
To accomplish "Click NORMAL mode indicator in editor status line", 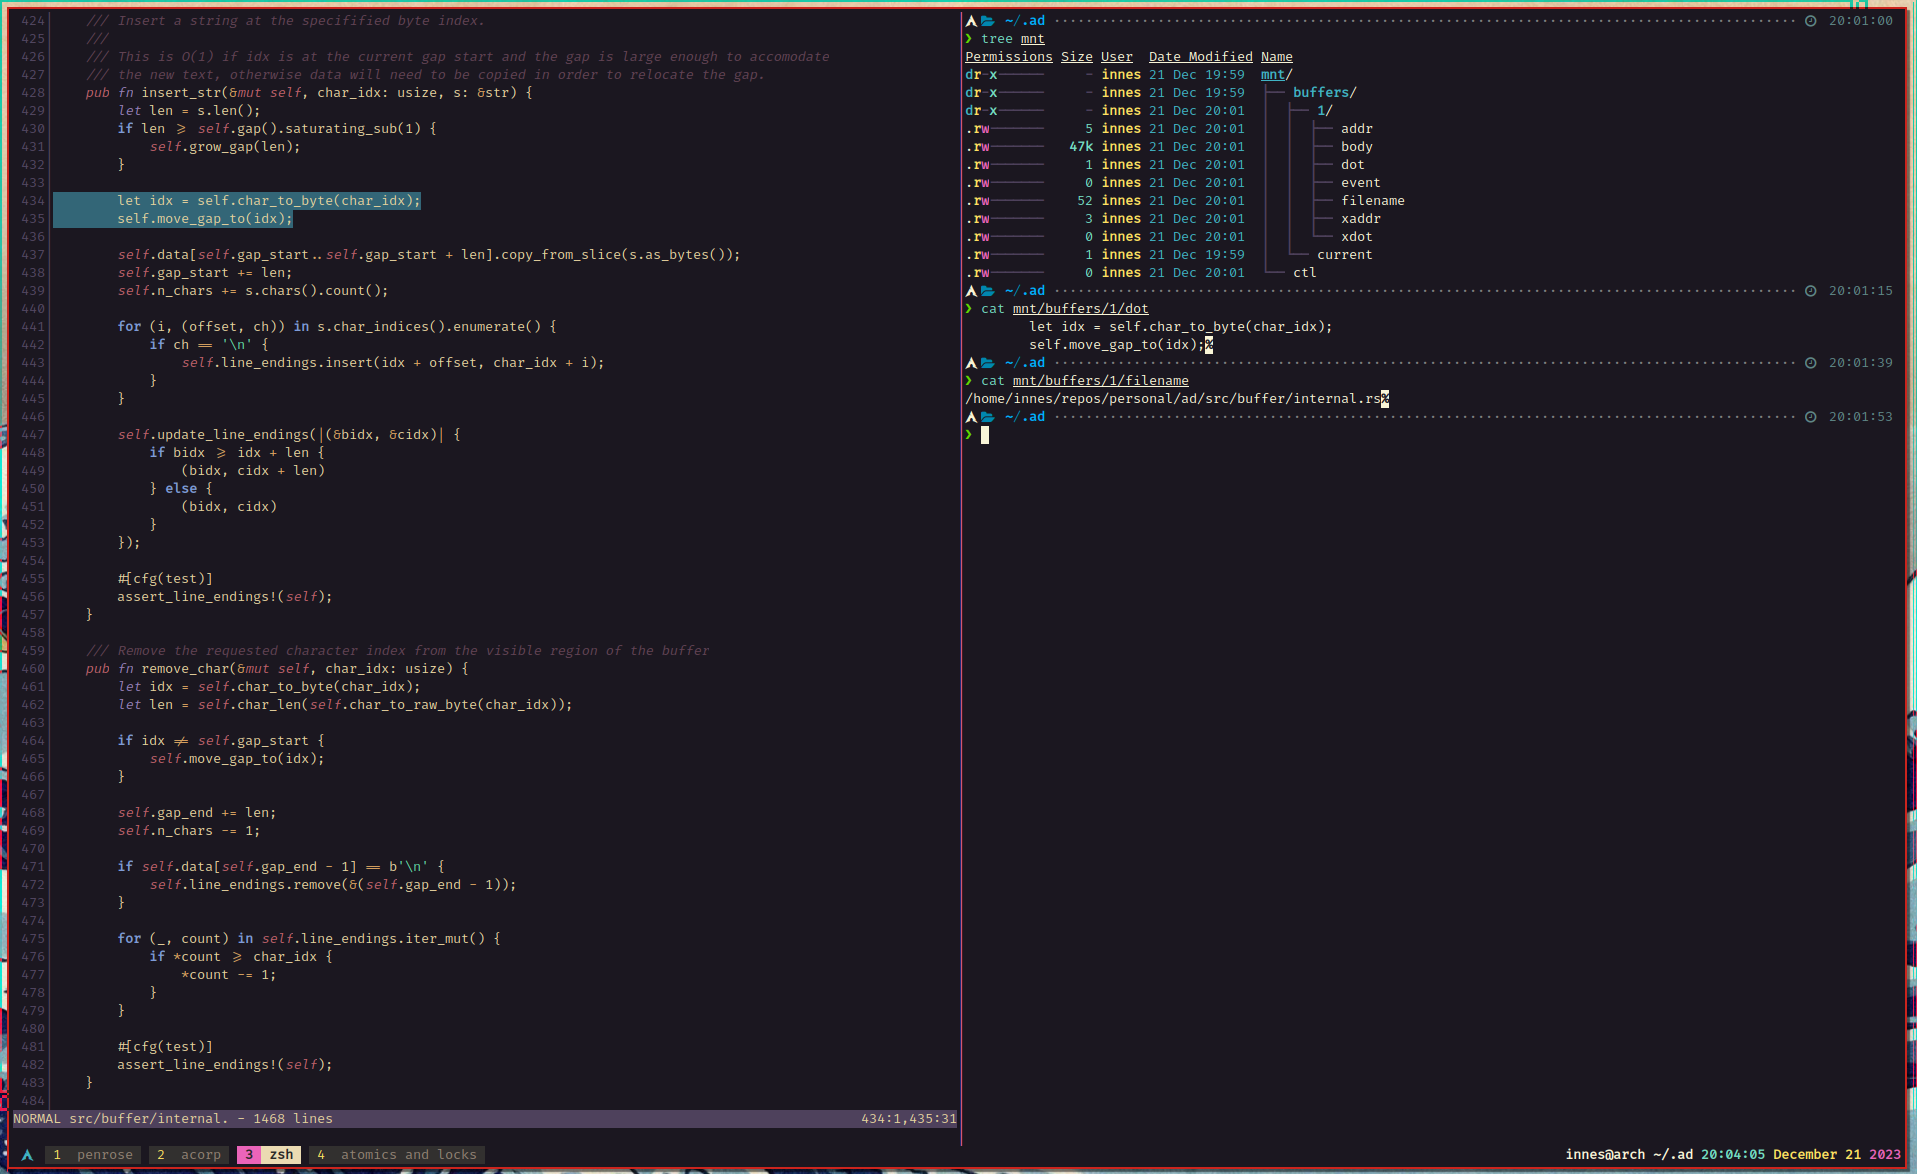I will pyautogui.click(x=37, y=1119).
